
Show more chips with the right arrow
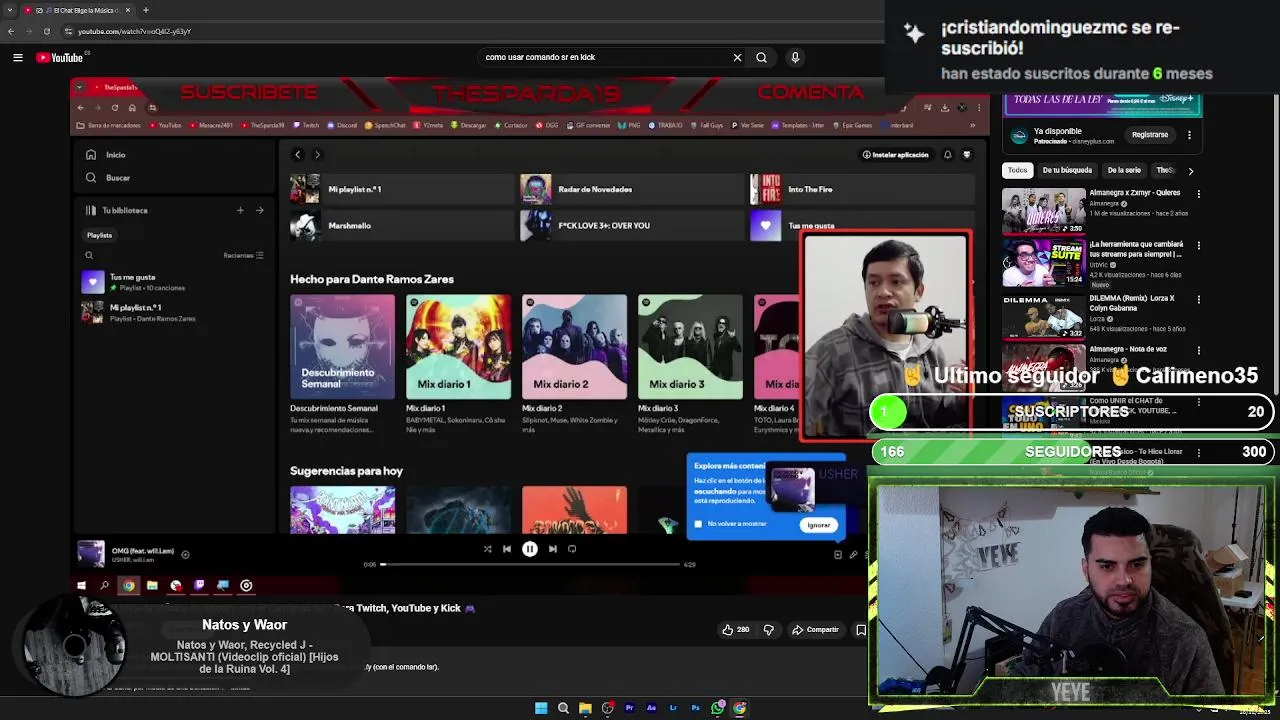1190,171
